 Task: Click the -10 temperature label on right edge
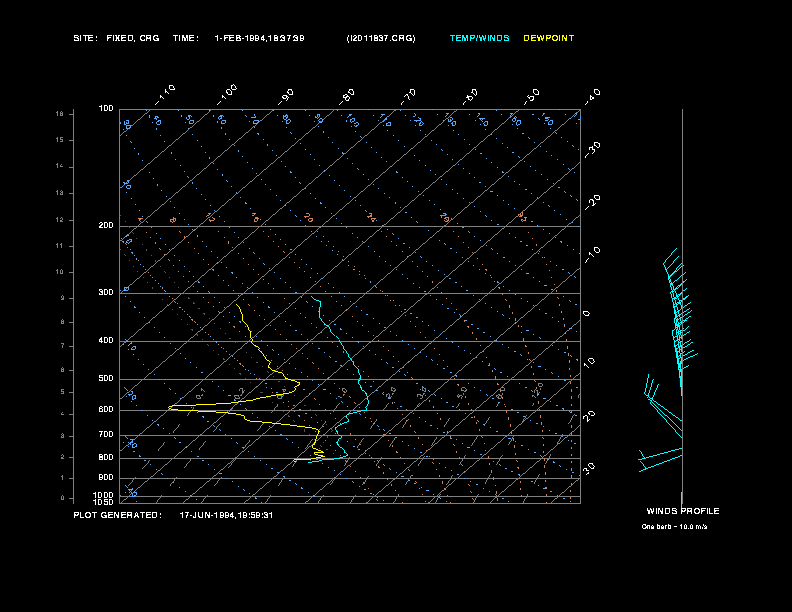point(592,255)
